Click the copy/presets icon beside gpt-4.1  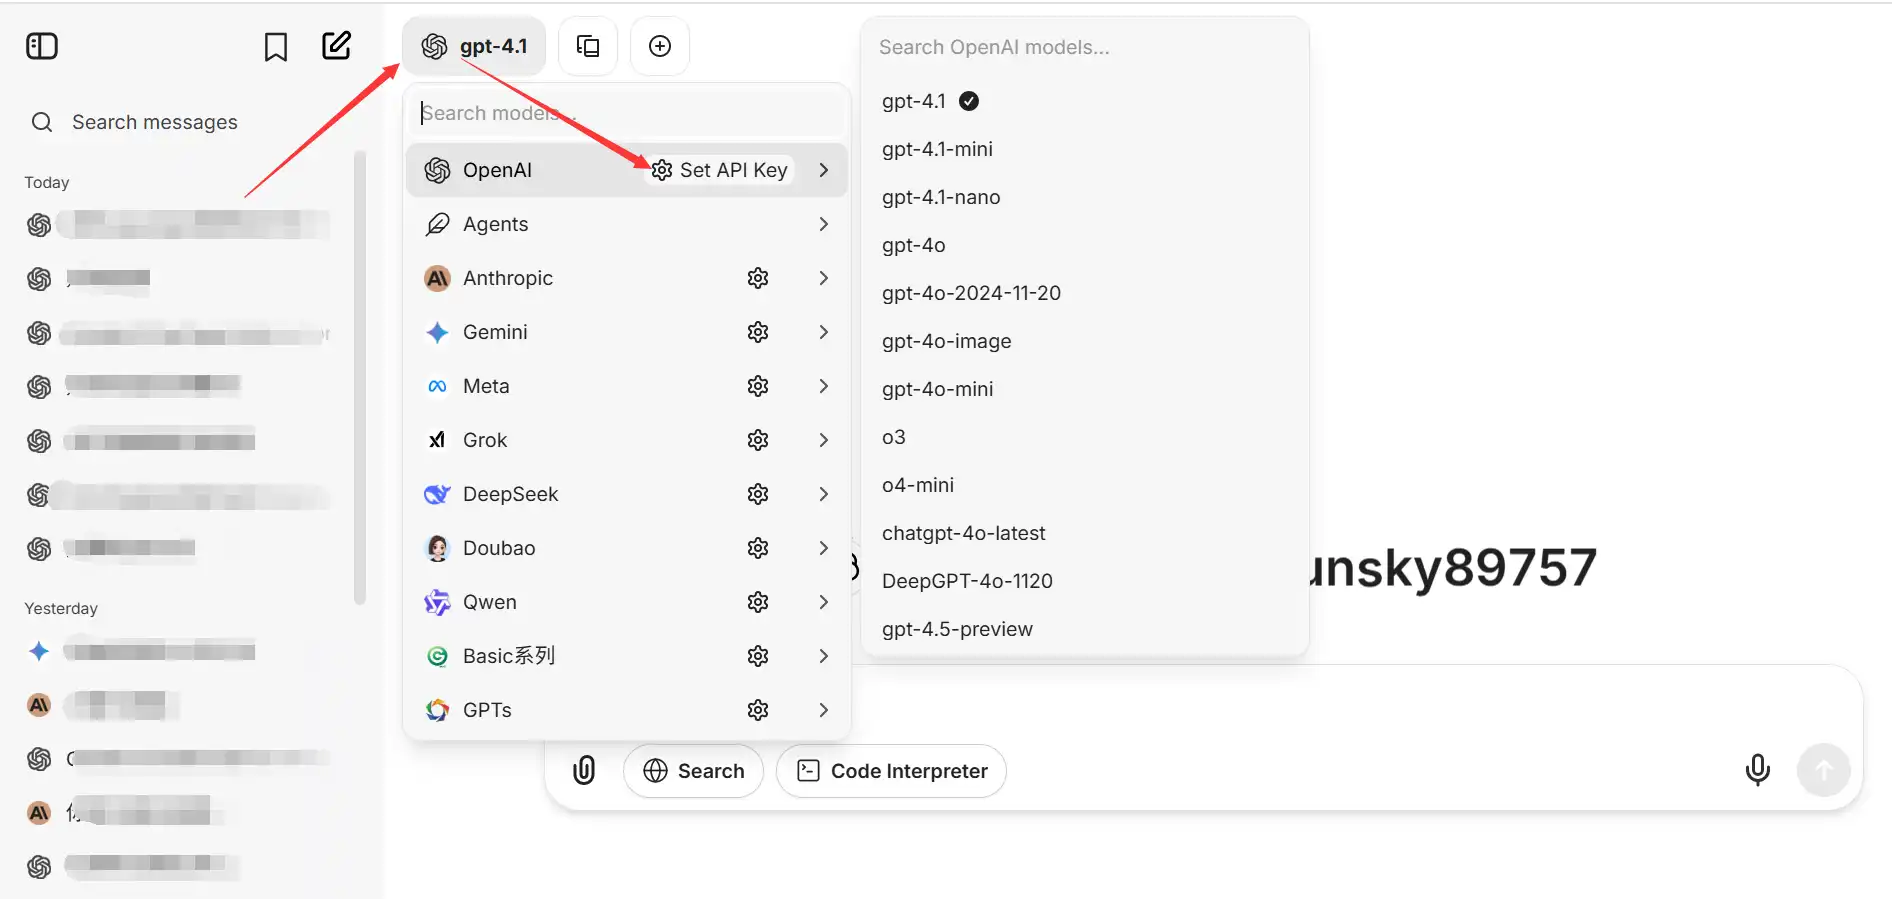(588, 46)
